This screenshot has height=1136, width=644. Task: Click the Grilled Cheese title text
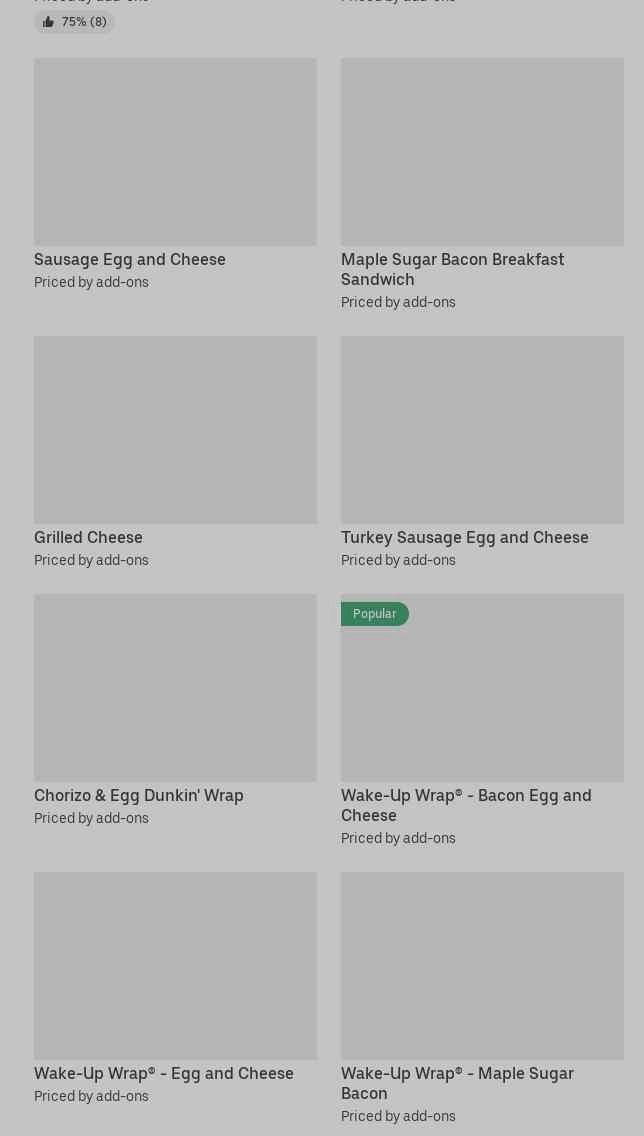(x=88, y=538)
